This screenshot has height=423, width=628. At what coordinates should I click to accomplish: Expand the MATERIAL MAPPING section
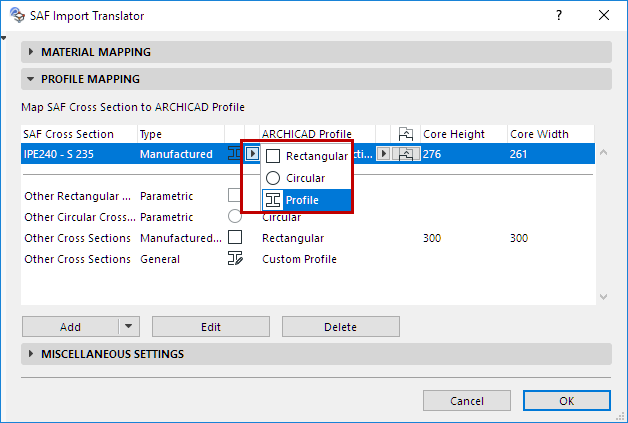tap(316, 52)
